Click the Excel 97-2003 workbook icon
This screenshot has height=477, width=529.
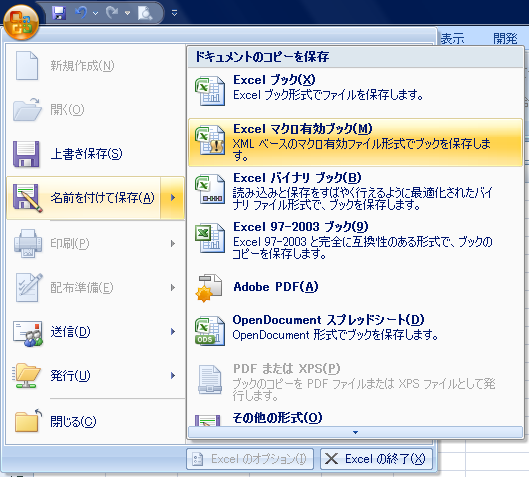coord(210,238)
